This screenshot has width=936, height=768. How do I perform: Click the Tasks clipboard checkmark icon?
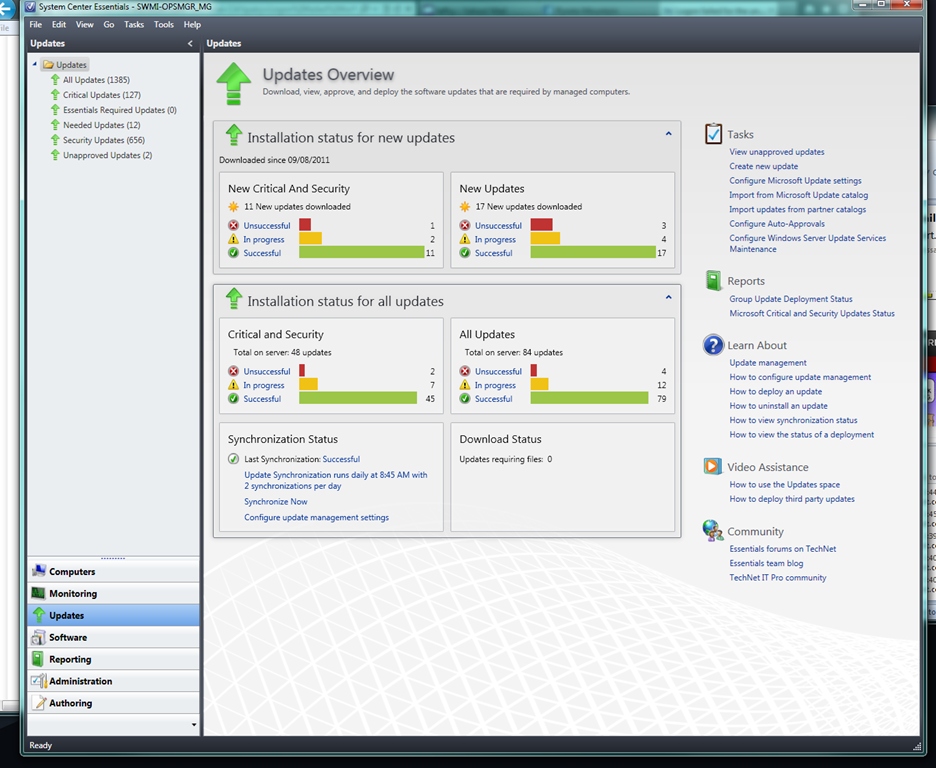tap(713, 134)
